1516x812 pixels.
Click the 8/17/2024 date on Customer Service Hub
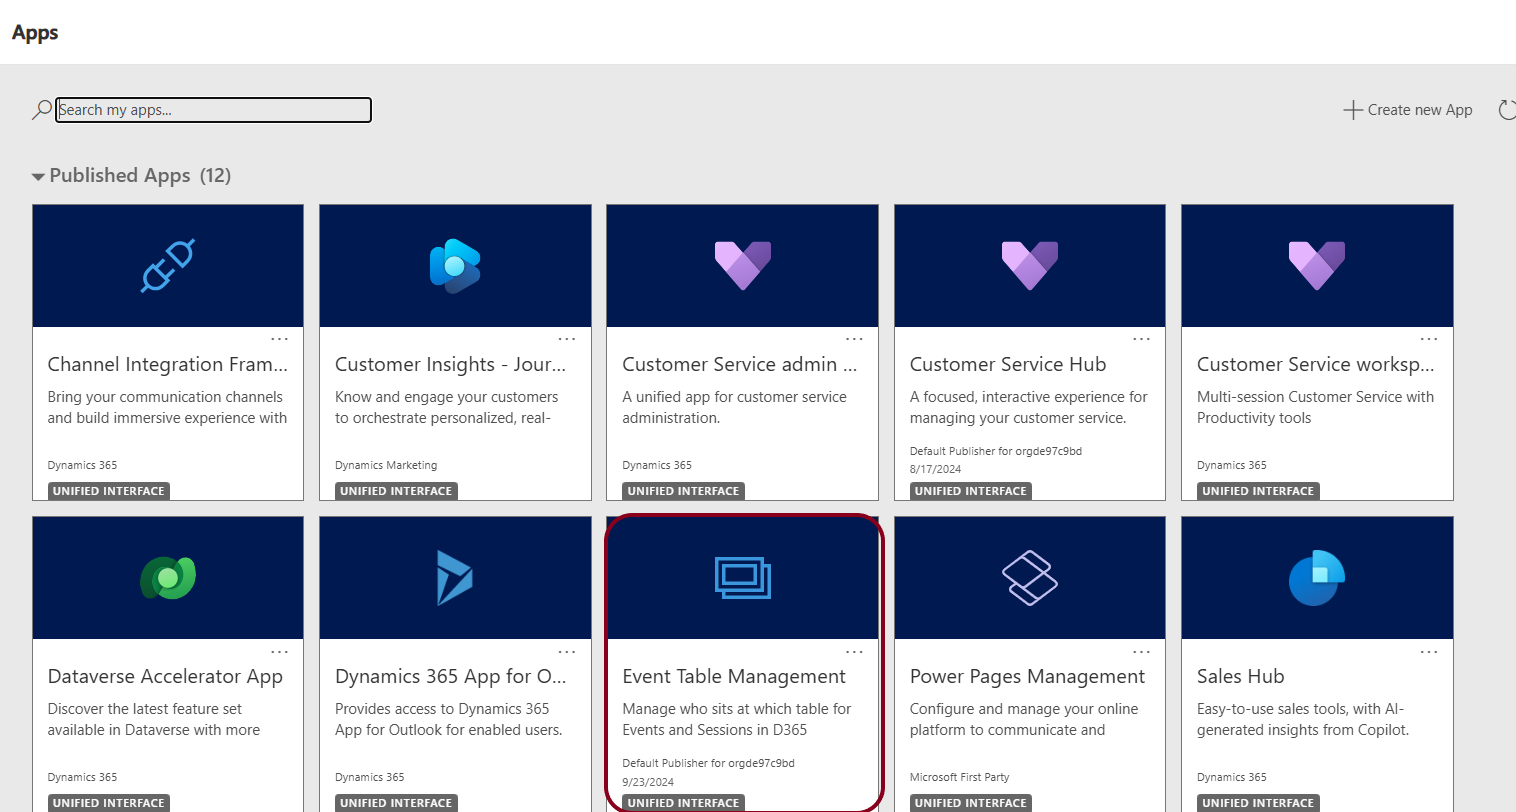click(935, 469)
